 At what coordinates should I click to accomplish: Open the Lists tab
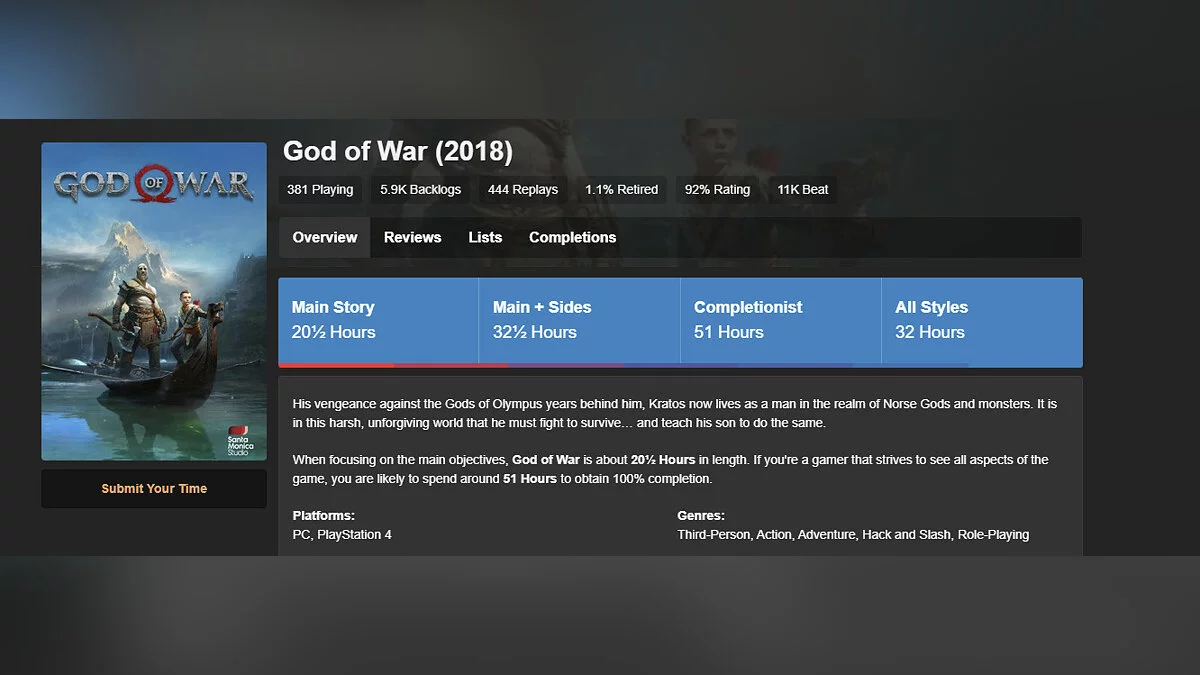pos(485,238)
